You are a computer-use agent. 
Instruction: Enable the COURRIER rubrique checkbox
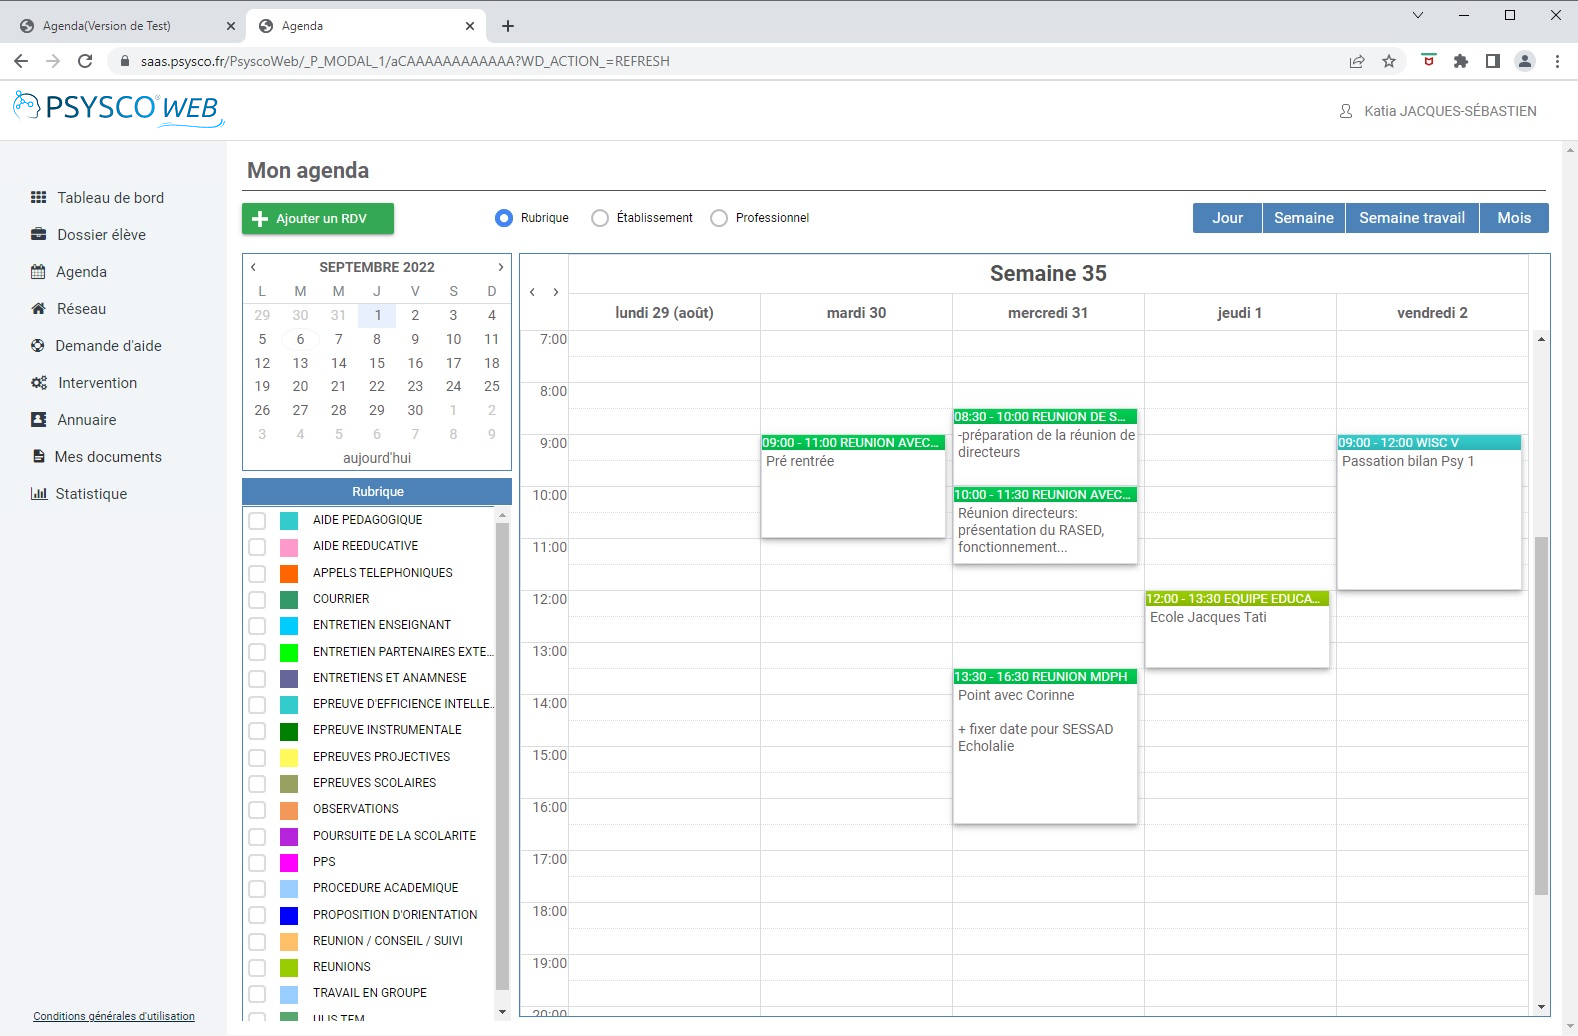click(x=257, y=600)
